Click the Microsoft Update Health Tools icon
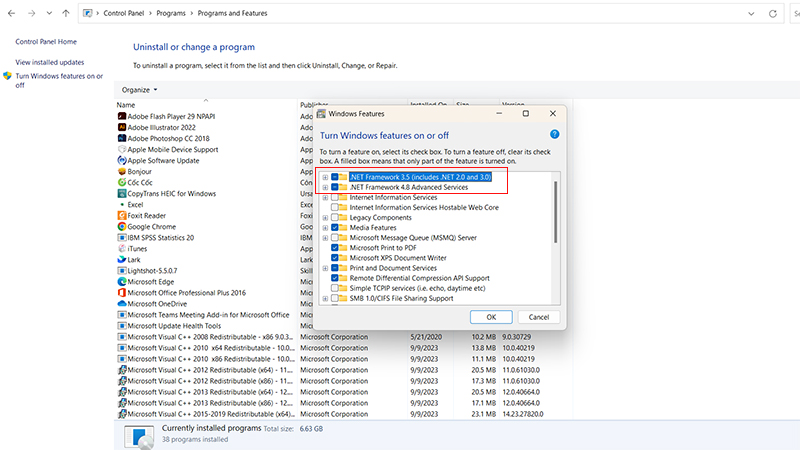 [122, 326]
